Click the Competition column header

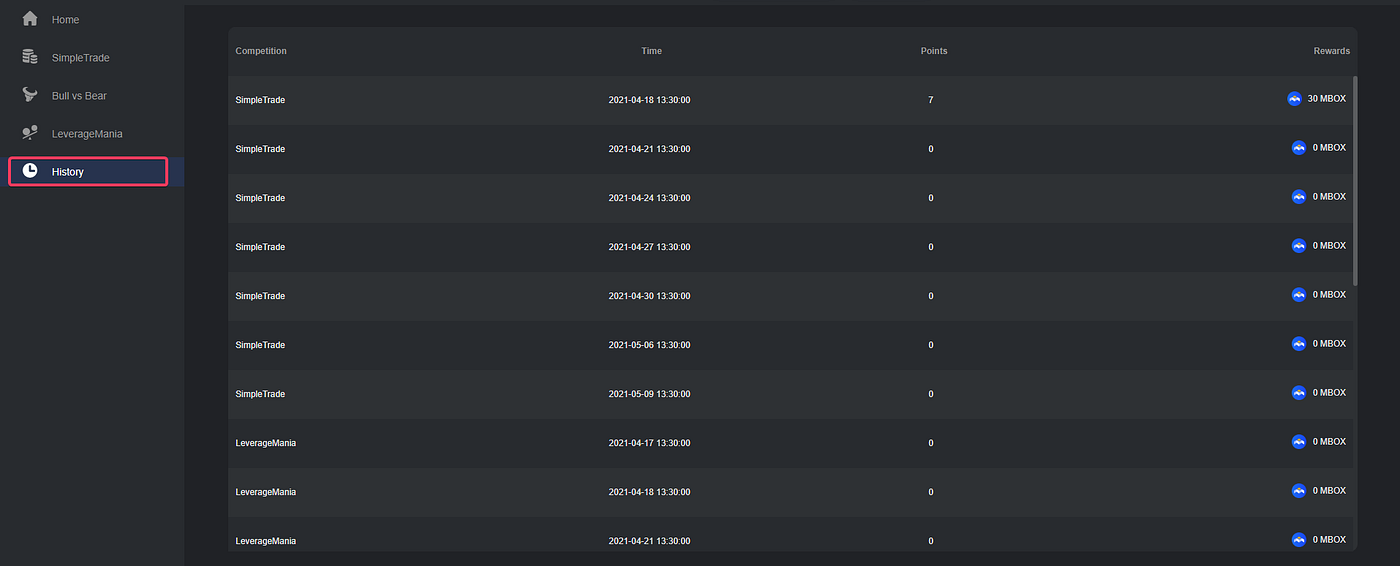click(261, 51)
